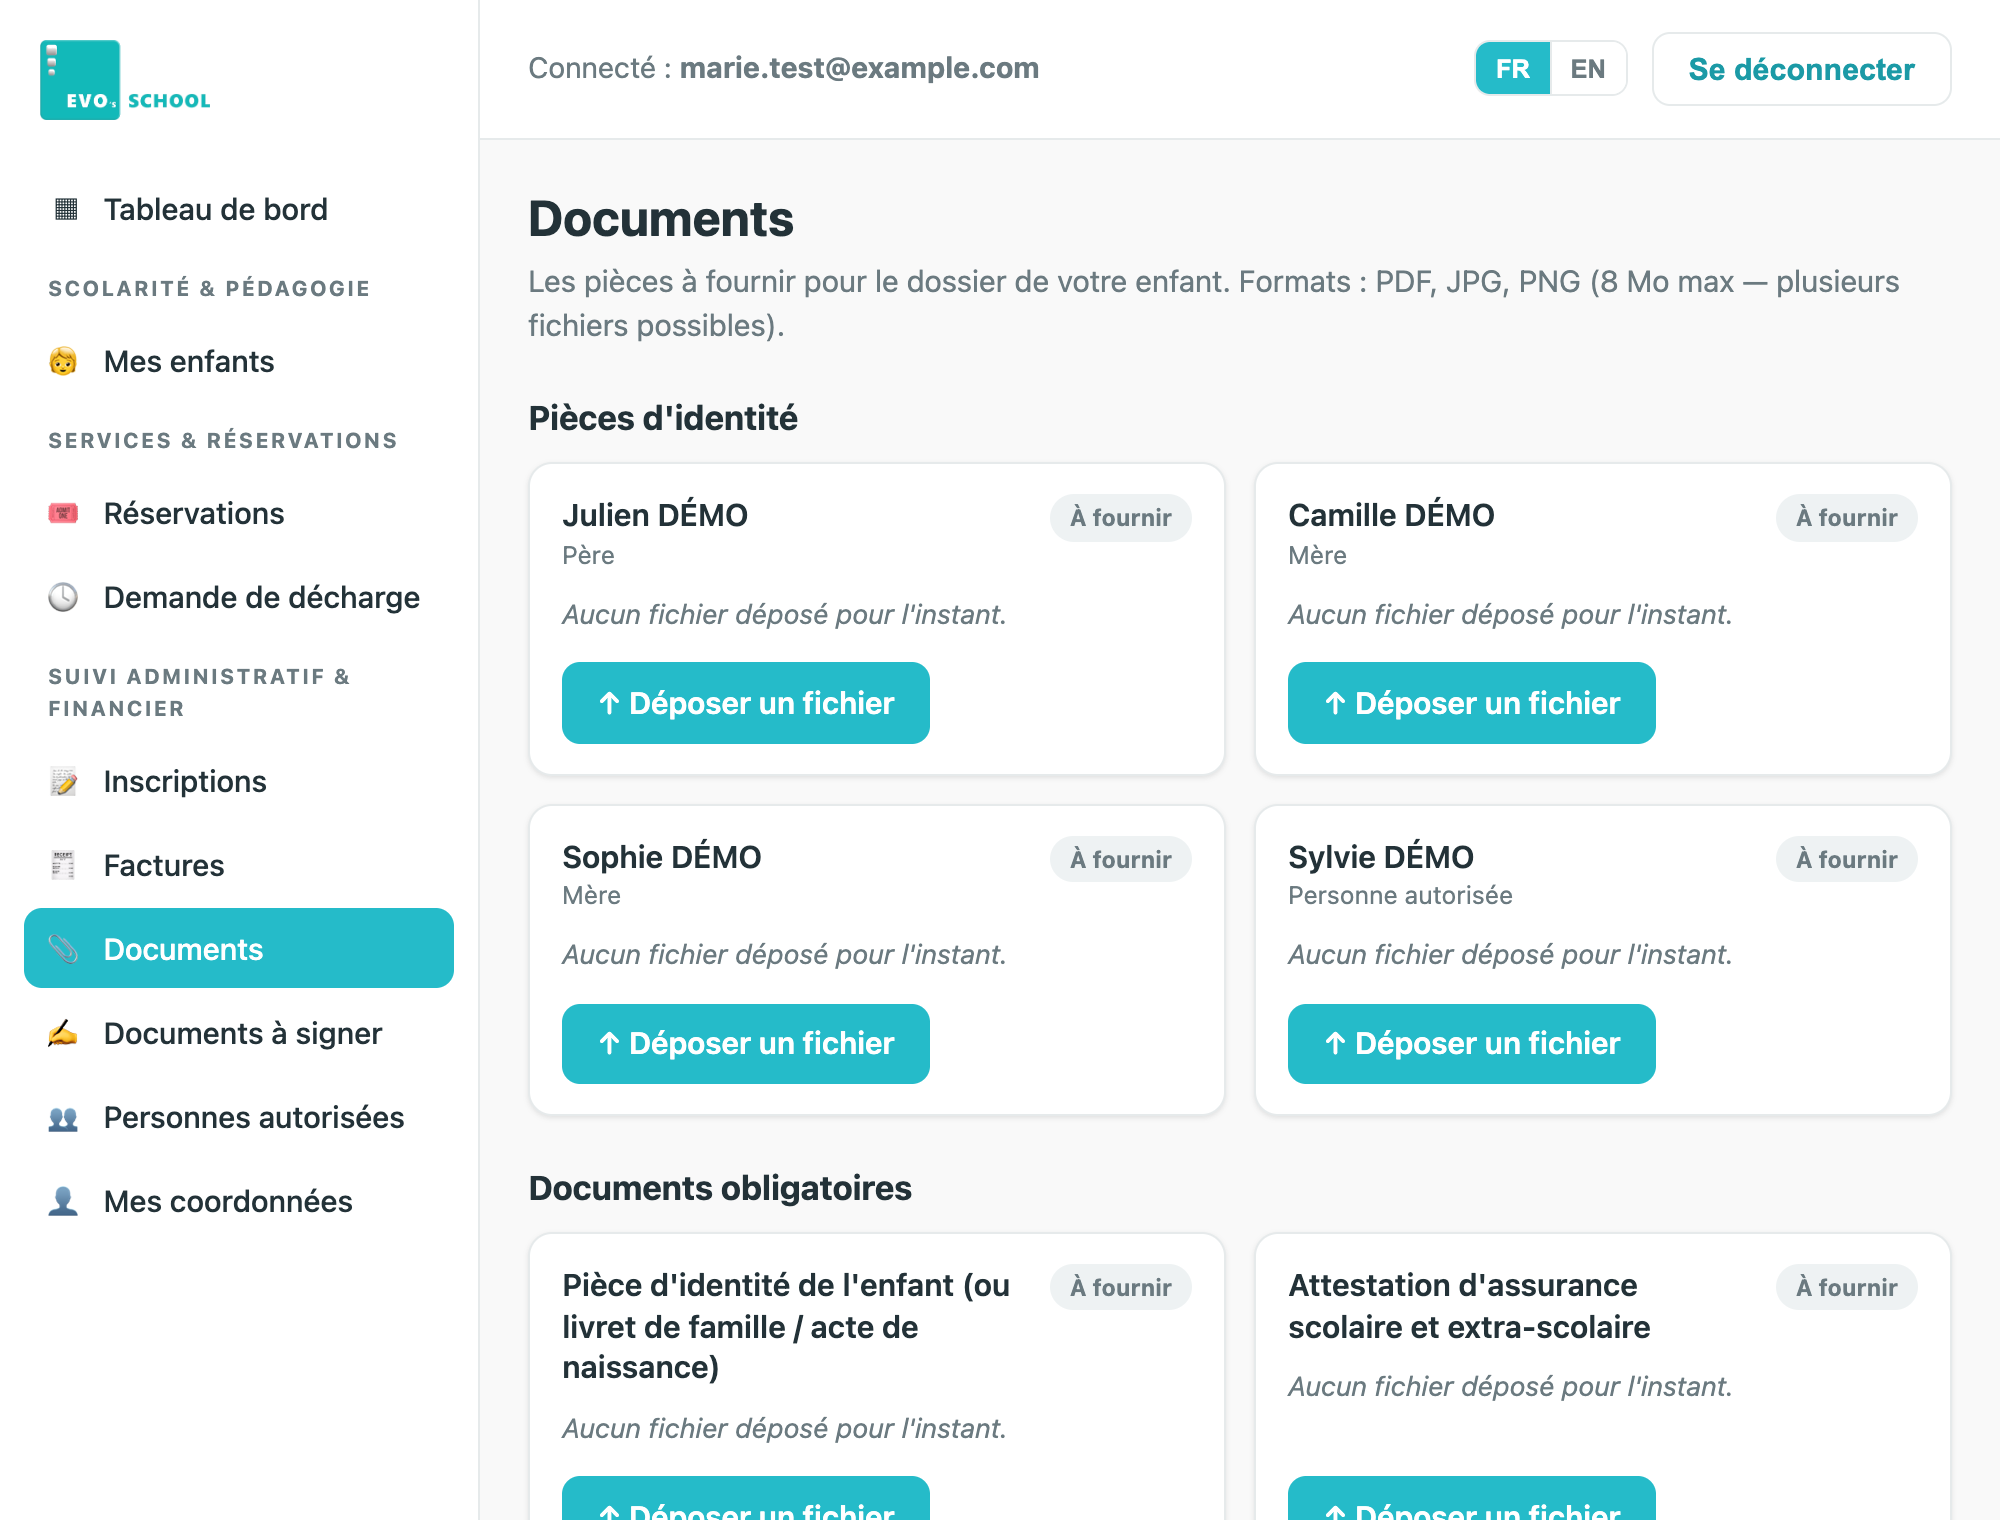Click Déposer un fichier for Camille DÉMO

point(1471,703)
